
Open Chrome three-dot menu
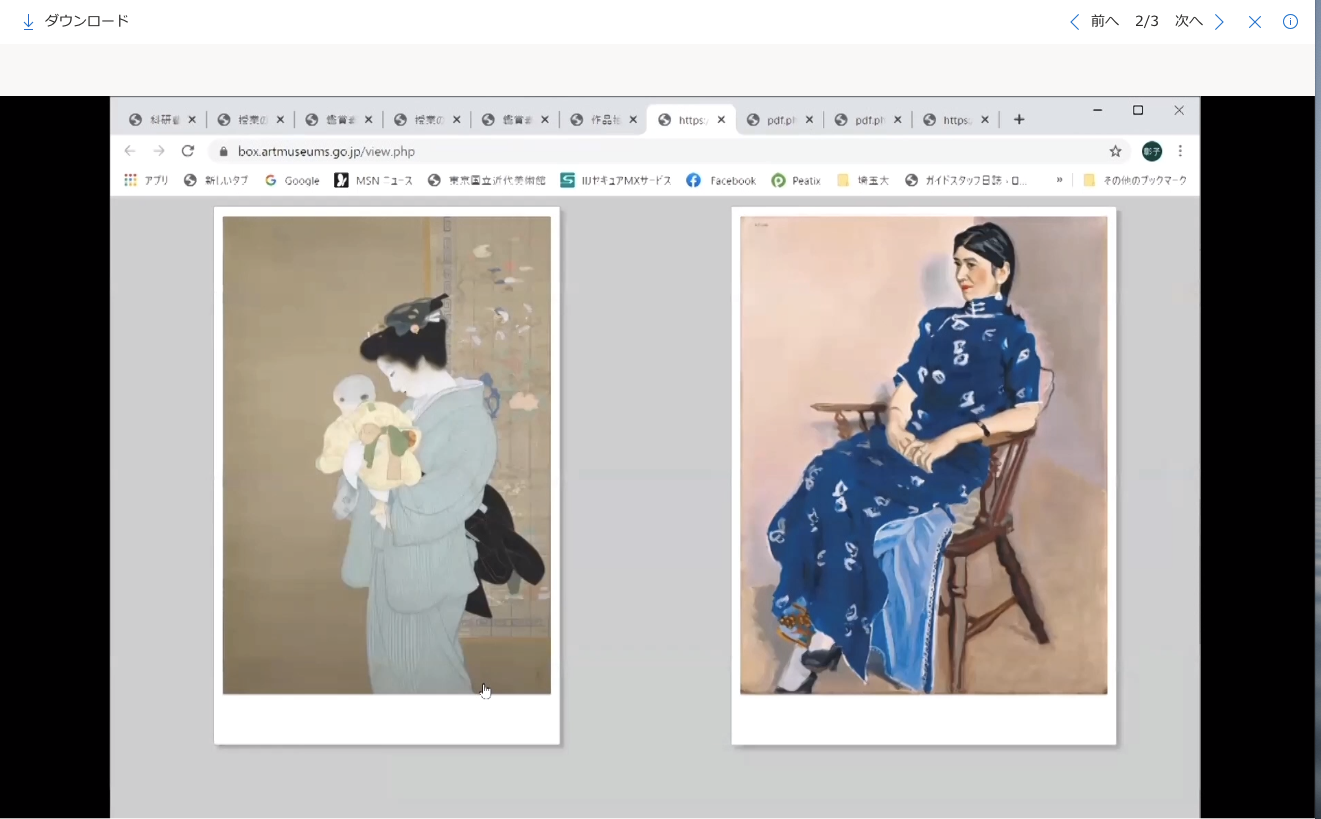(1180, 151)
